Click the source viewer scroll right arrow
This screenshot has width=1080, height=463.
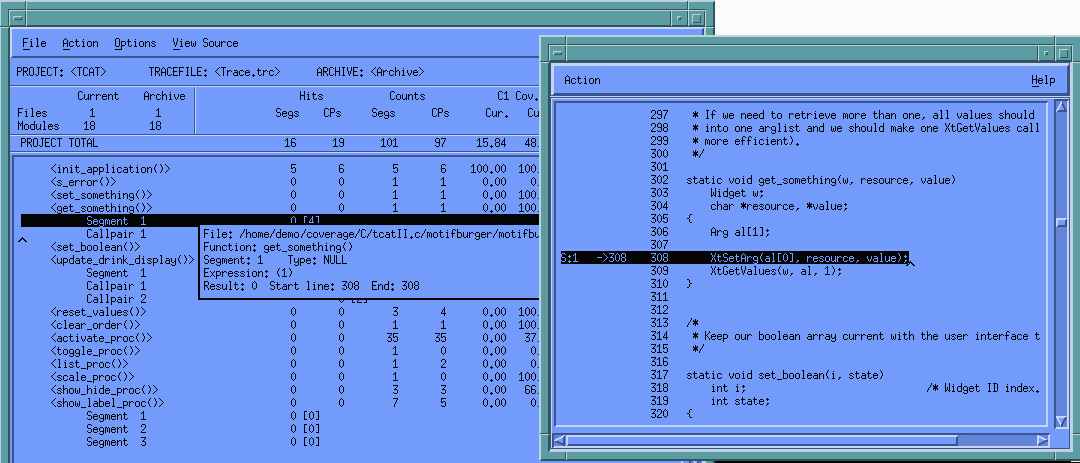point(1042,438)
